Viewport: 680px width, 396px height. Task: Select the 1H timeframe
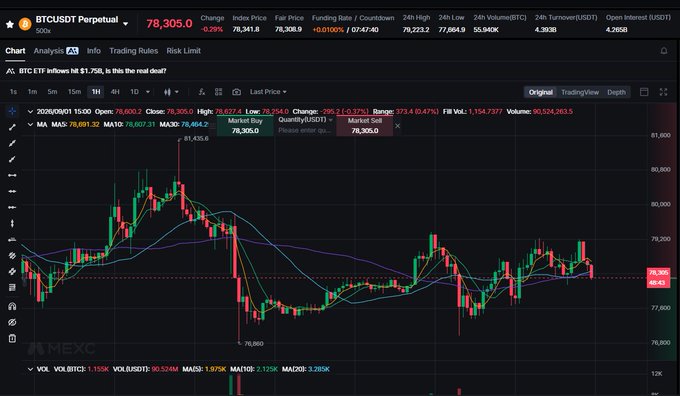click(96, 92)
